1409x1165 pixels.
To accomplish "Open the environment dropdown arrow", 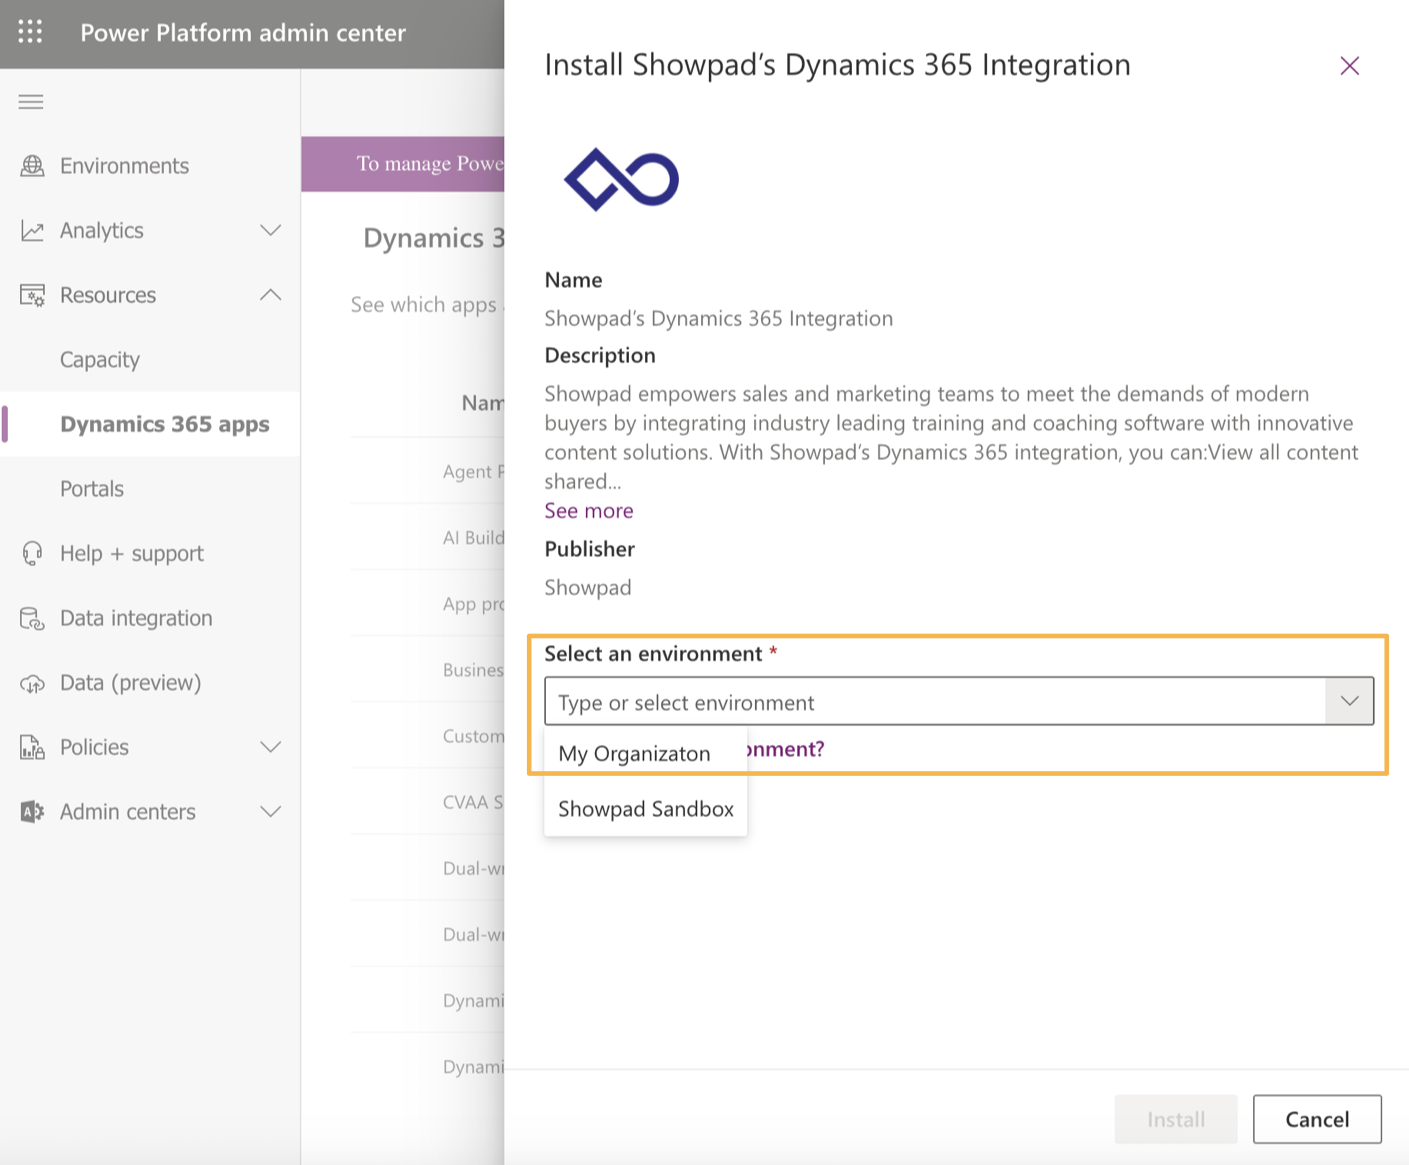I will click(x=1349, y=701).
